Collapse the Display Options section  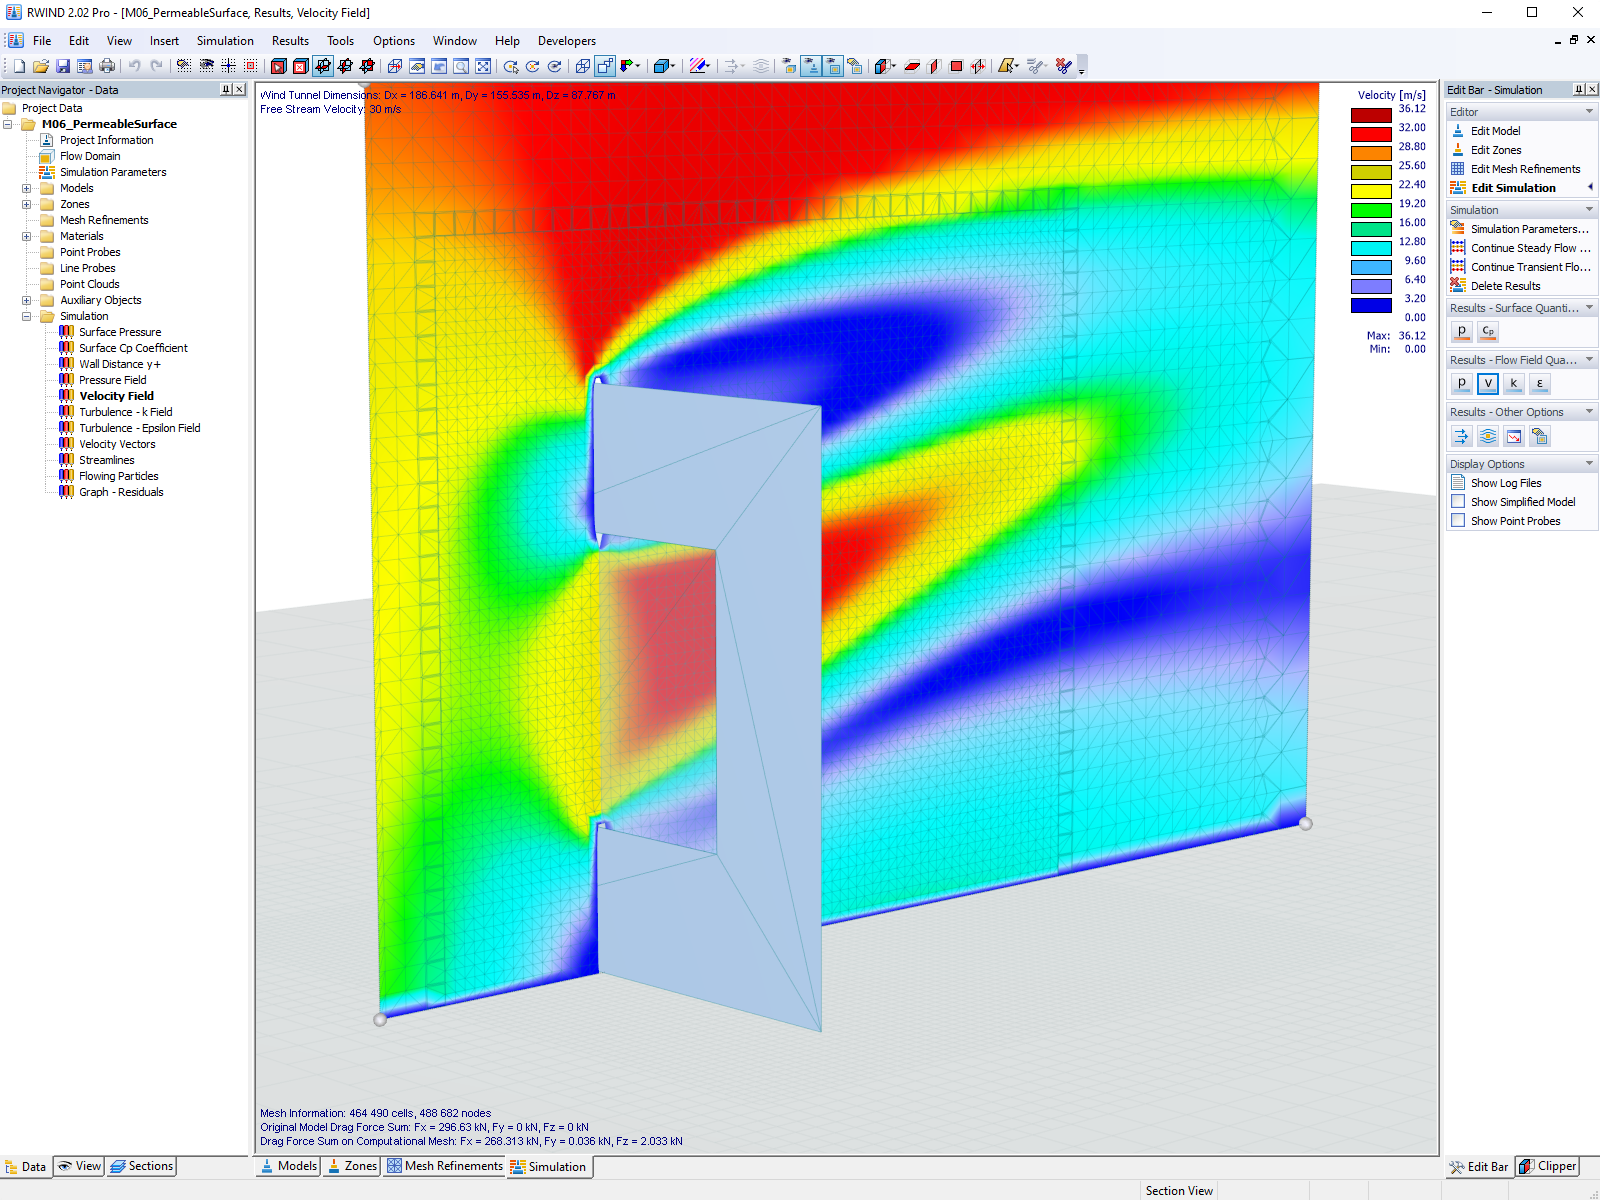click(x=1590, y=463)
